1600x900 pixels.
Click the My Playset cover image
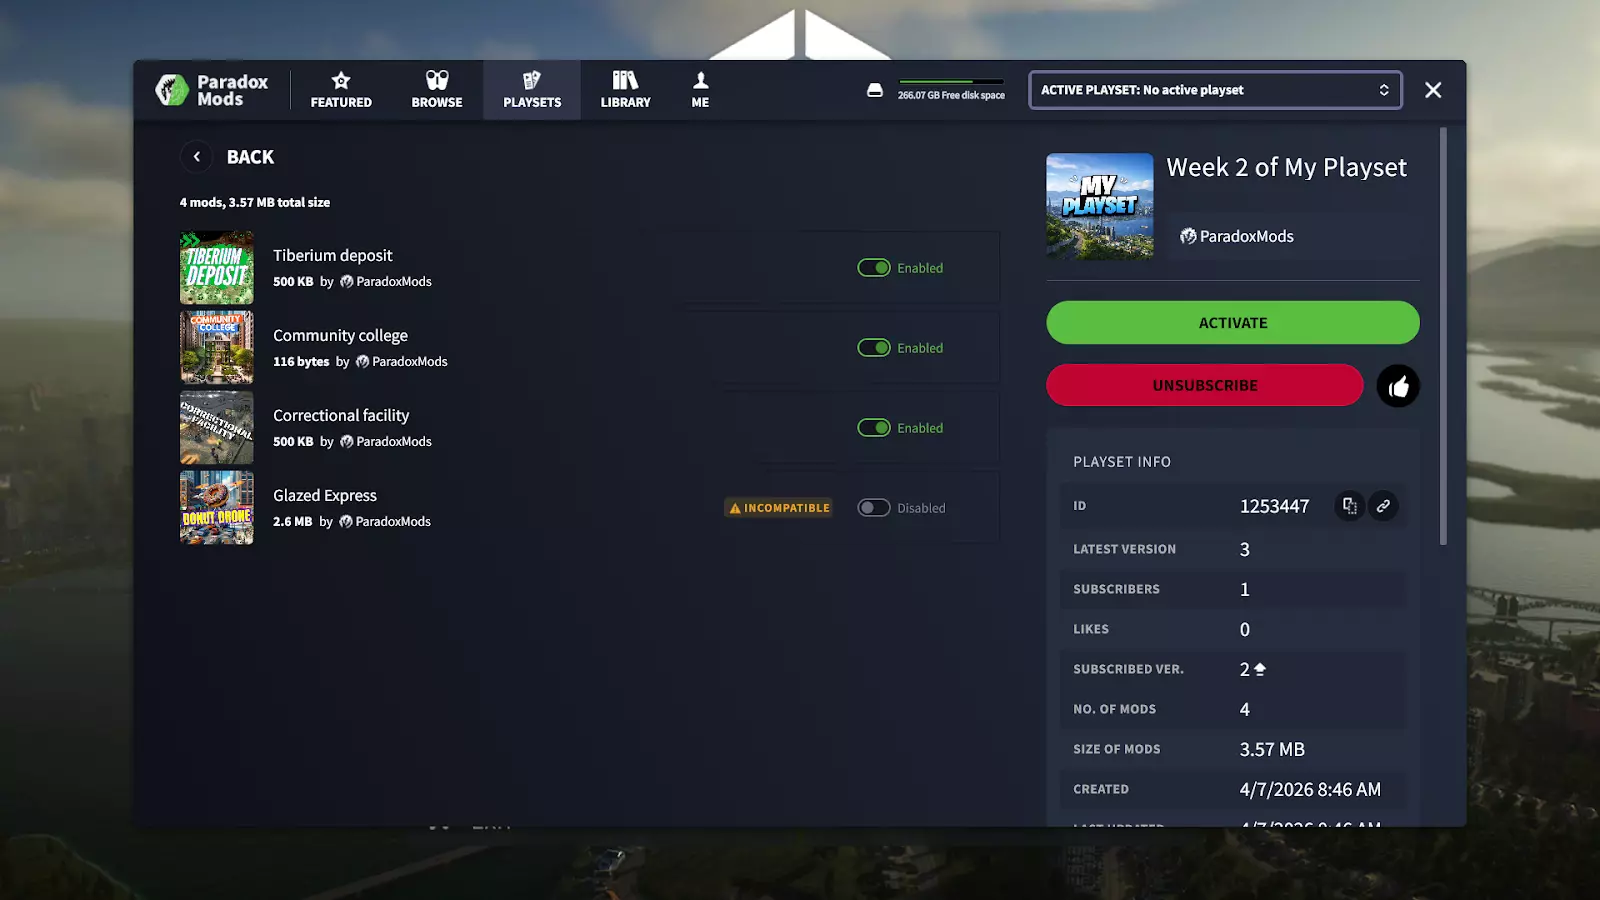click(x=1100, y=207)
